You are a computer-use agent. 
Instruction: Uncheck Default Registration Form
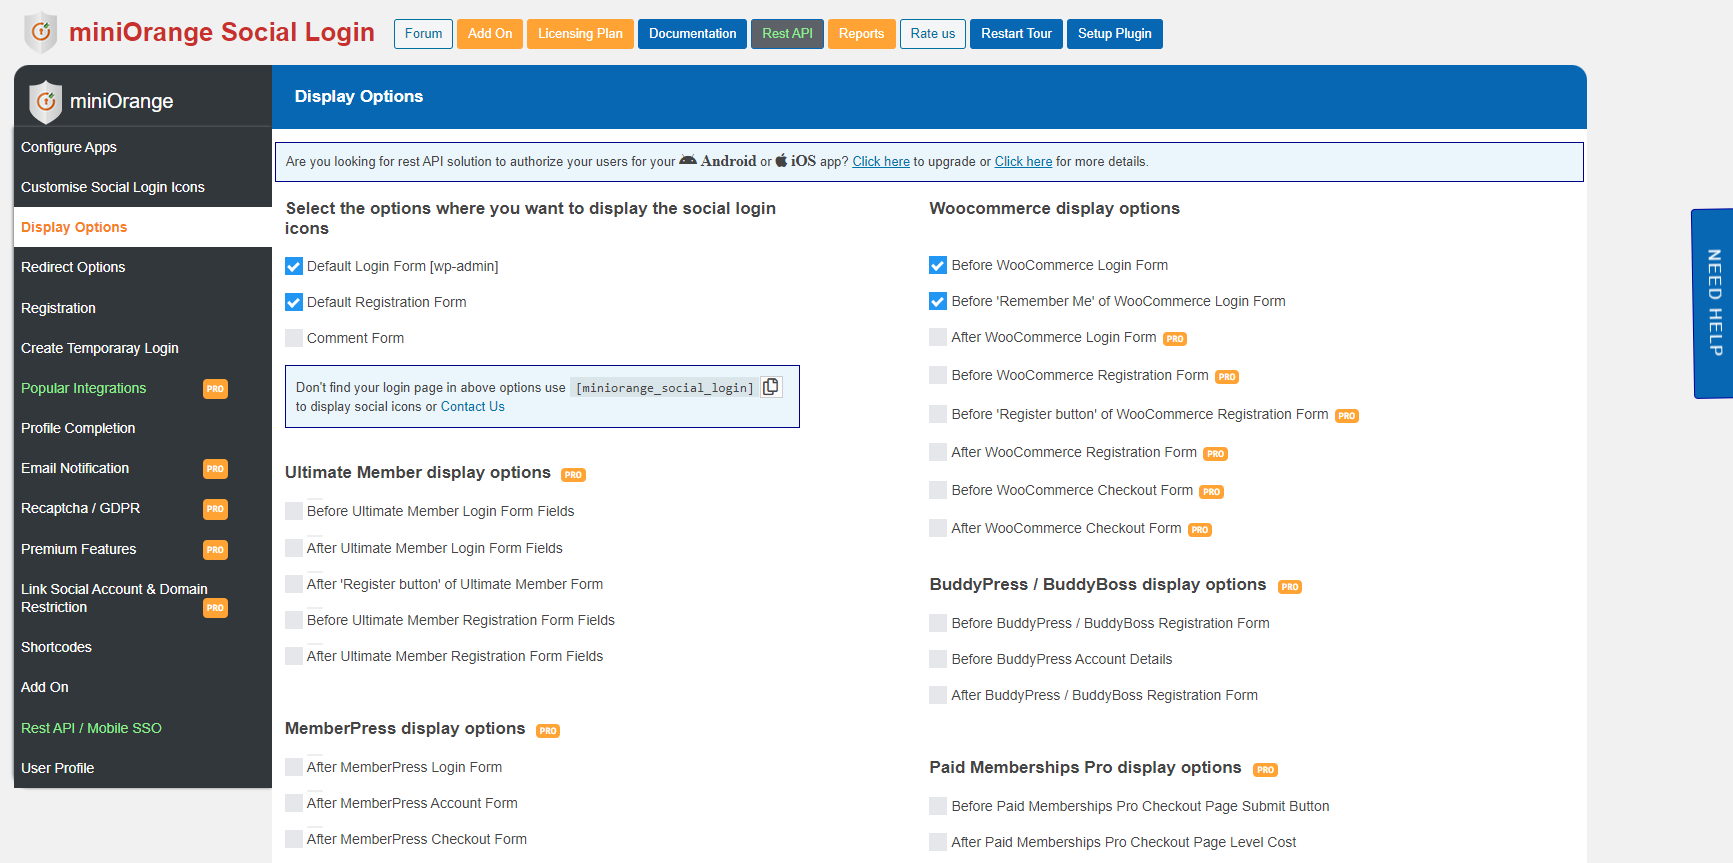pos(294,302)
